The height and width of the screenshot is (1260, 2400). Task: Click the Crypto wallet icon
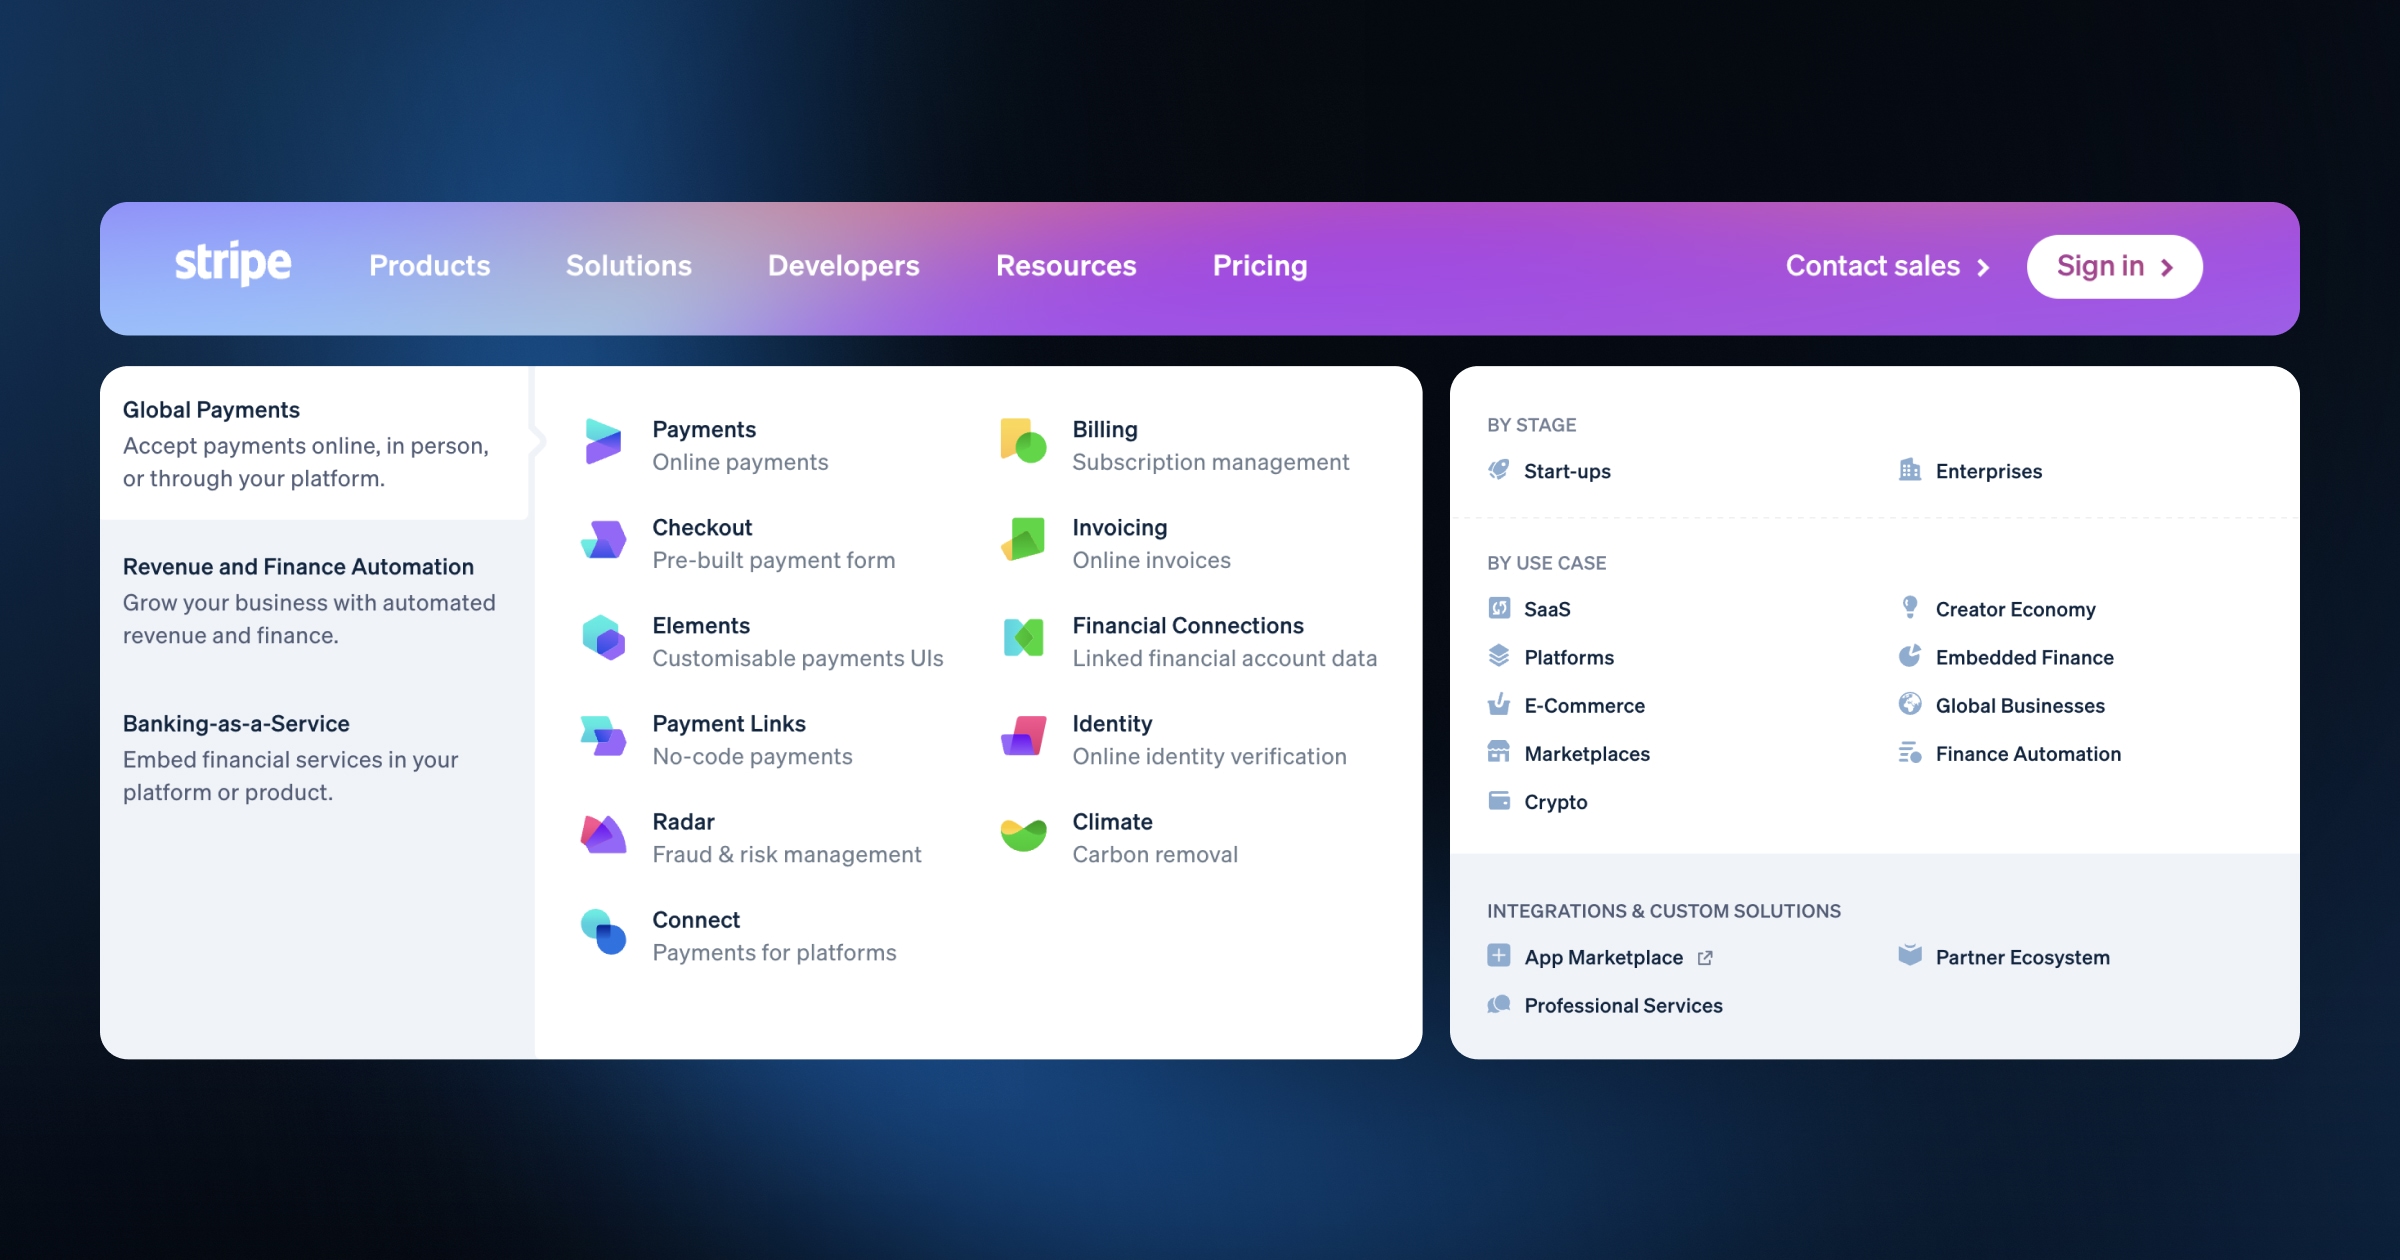[x=1499, y=800]
